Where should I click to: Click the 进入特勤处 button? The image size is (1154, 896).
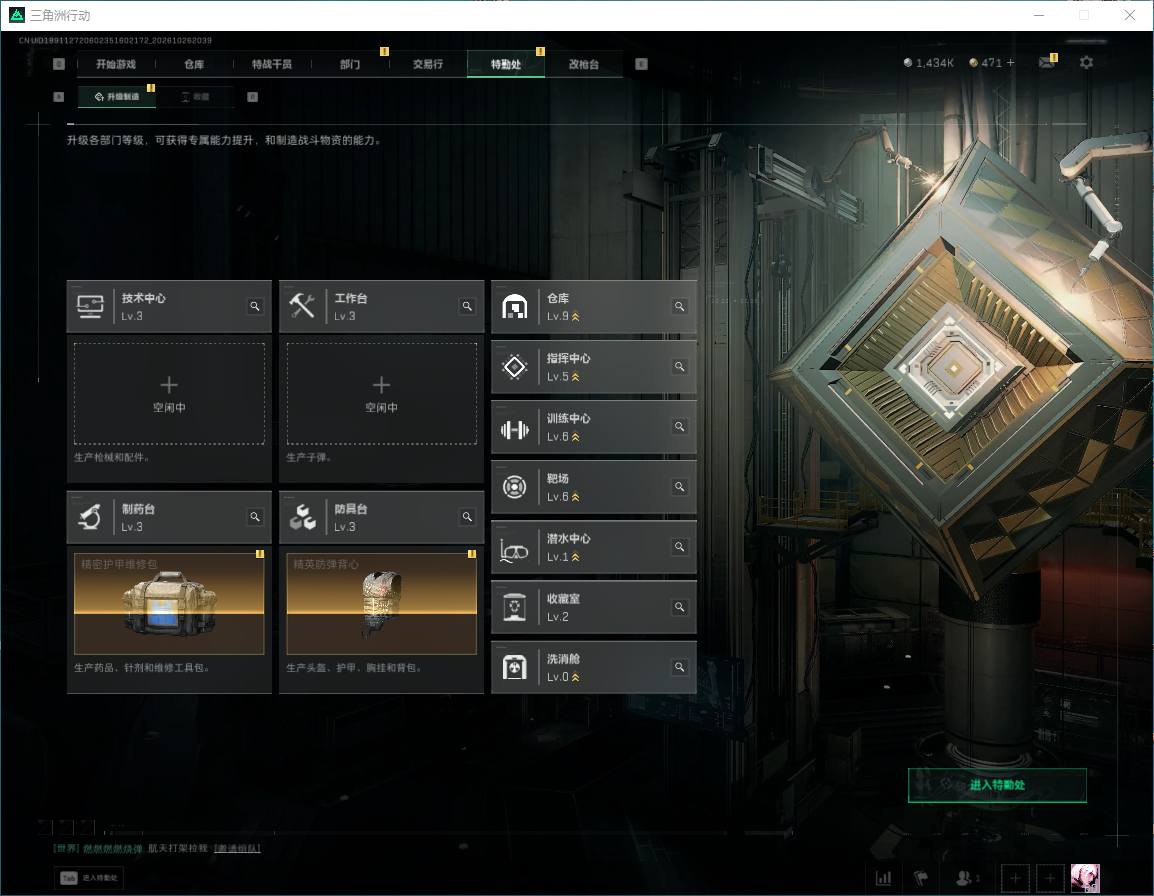point(997,785)
